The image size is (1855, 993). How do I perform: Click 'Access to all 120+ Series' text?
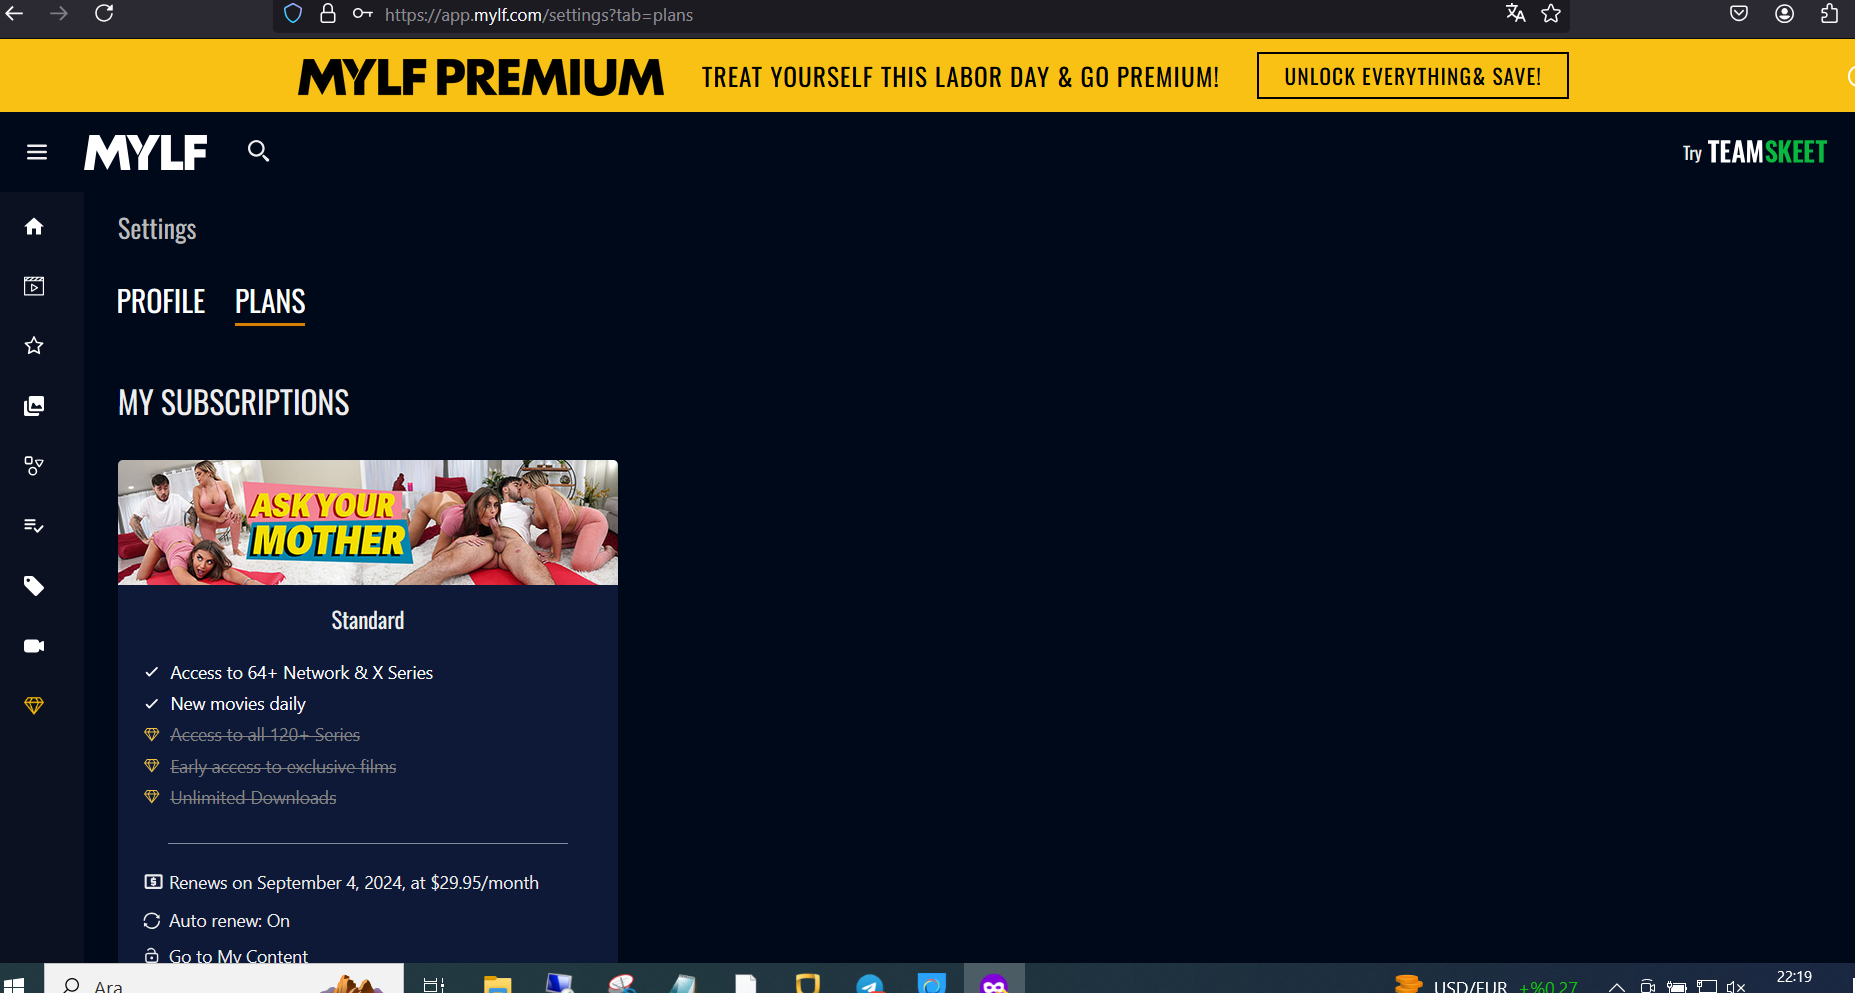(265, 735)
